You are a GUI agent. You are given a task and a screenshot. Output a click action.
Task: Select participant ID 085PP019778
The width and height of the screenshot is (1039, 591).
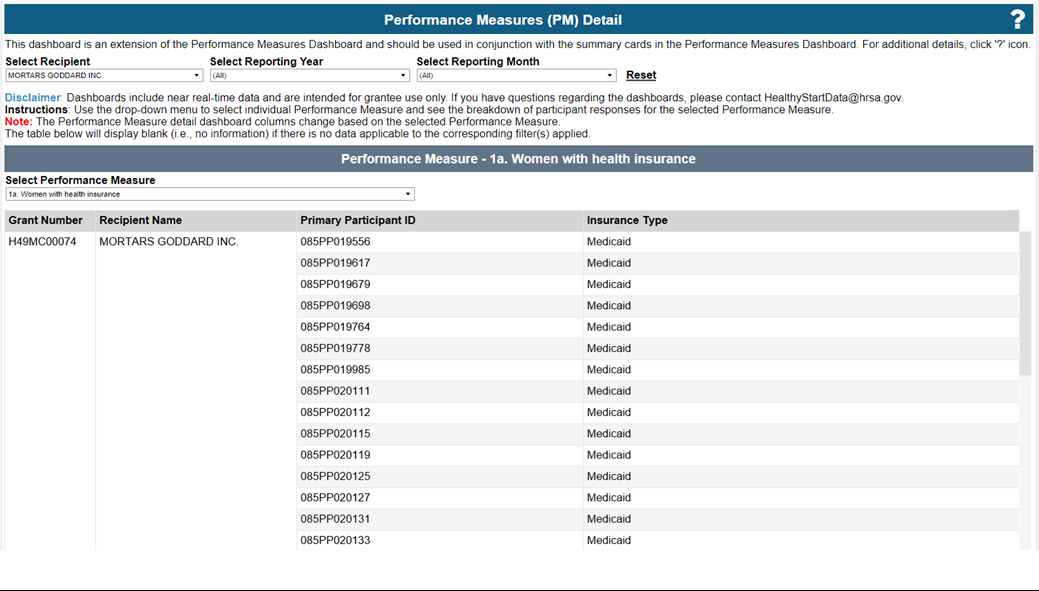click(335, 349)
